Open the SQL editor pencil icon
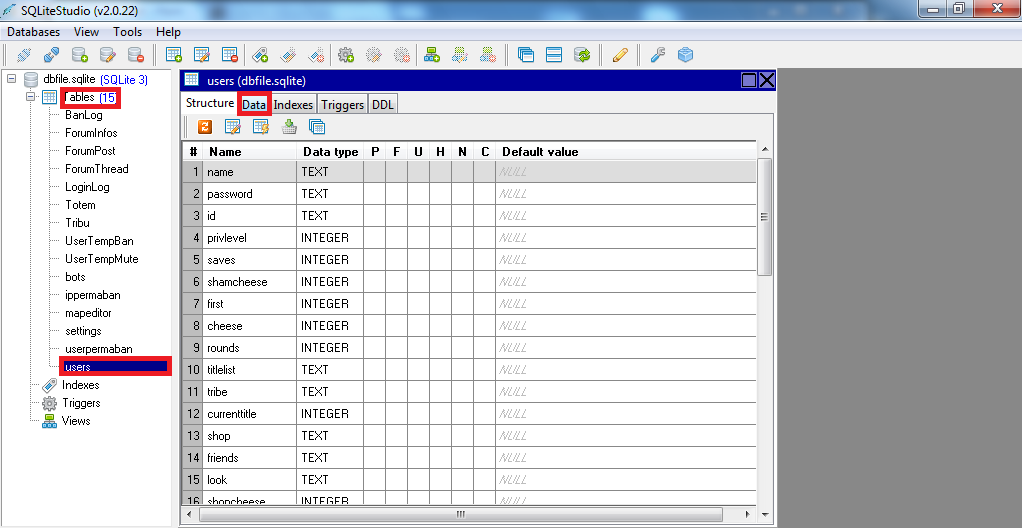Screen dimensions: 1022x528 620,55
